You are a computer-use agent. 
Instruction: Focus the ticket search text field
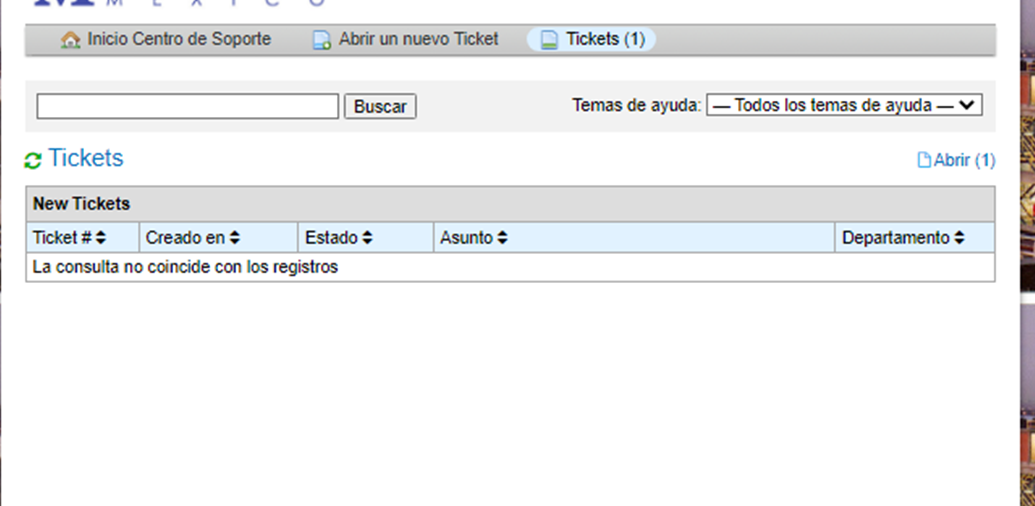pyautogui.click(x=188, y=106)
